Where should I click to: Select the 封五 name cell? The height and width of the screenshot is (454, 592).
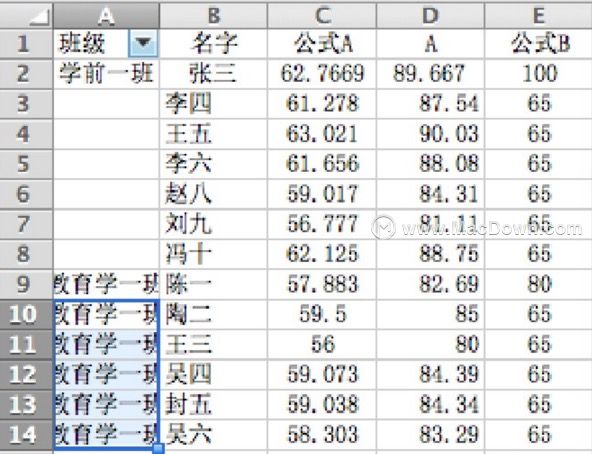213,404
